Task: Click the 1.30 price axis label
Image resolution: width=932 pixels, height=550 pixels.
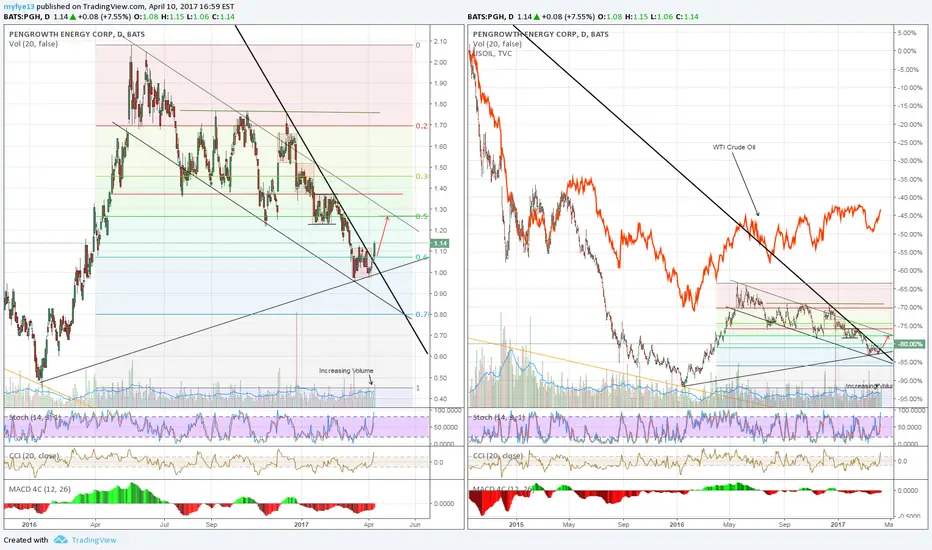Action: tap(440, 210)
